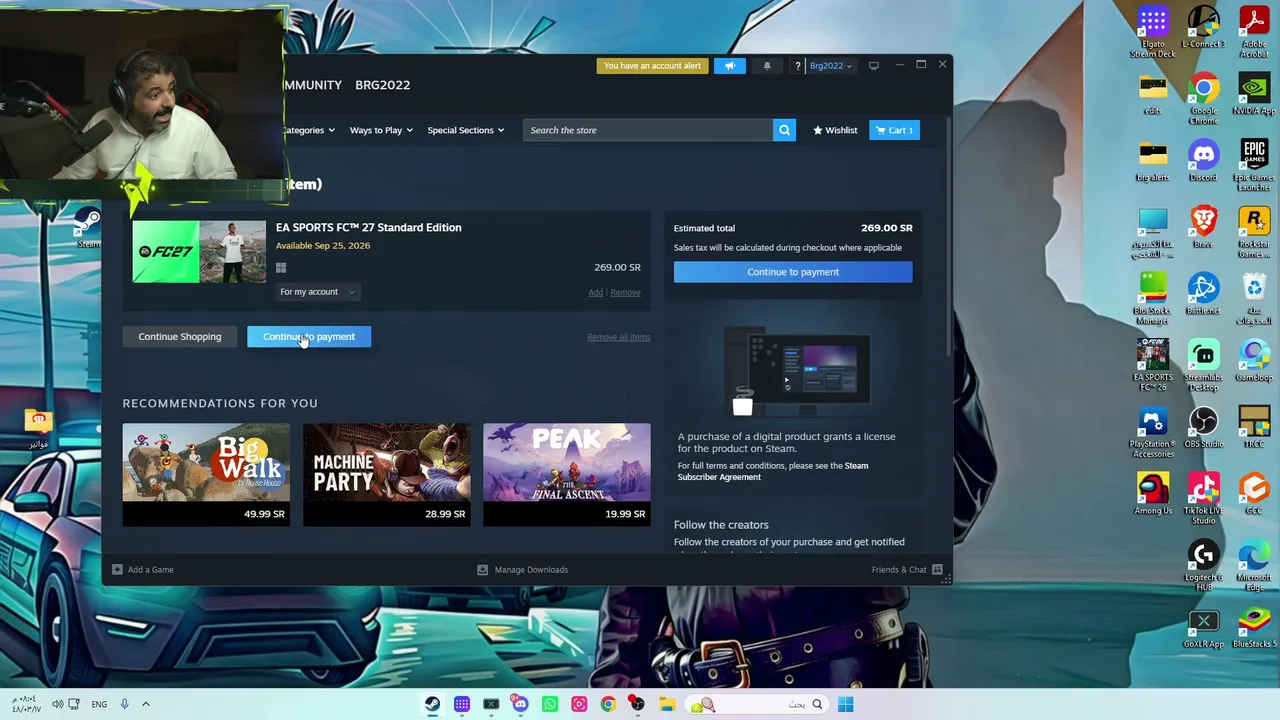Viewport: 1280px width, 720px height.
Task: Open the BRG2022 profile tab
Action: click(x=382, y=85)
